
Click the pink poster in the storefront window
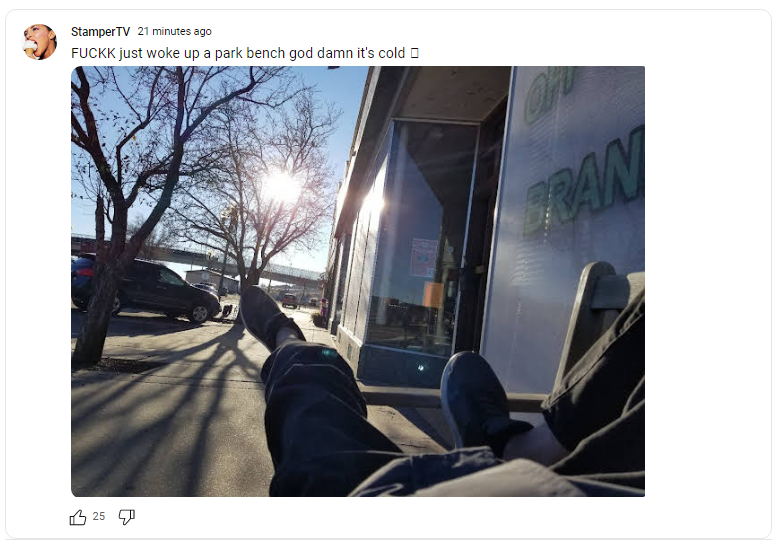pyautogui.click(x=423, y=258)
